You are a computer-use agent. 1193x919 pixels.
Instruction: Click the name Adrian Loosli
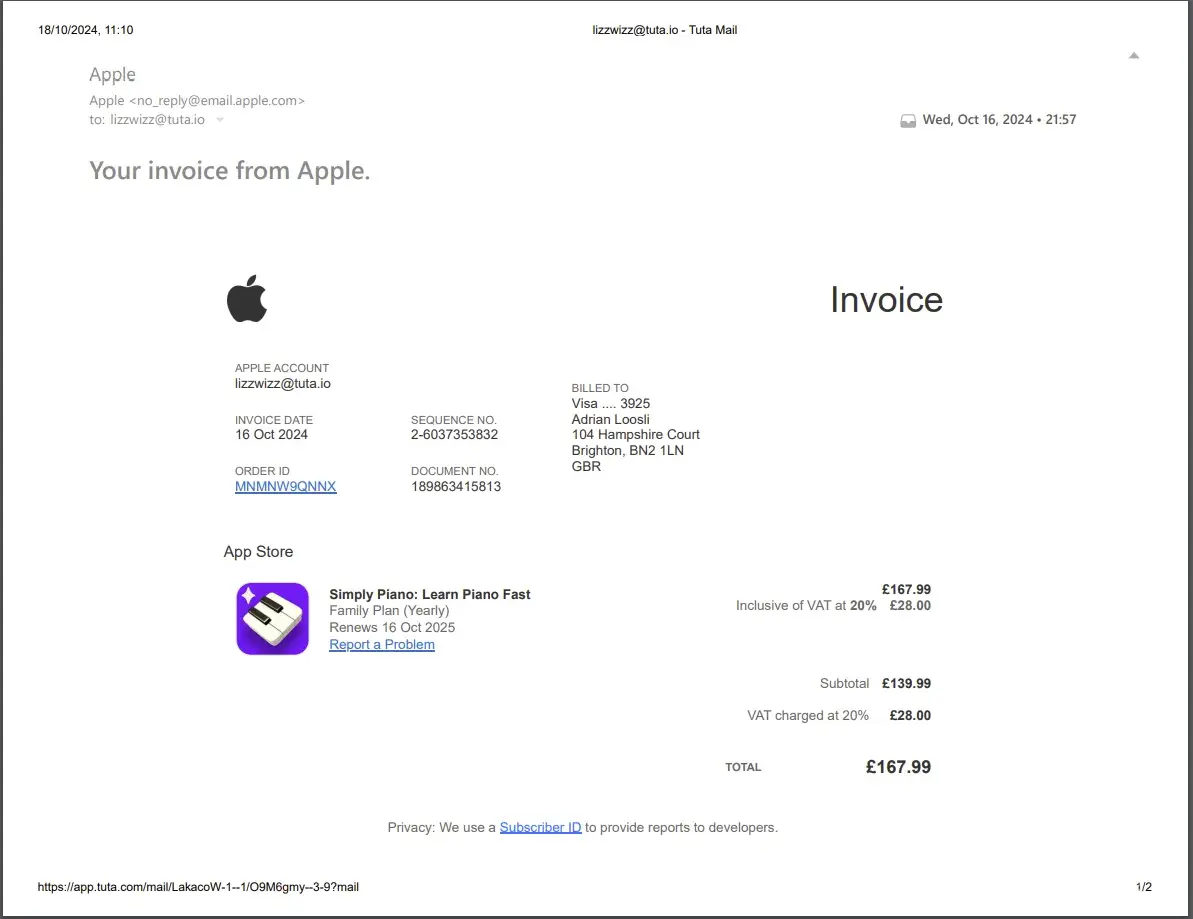click(611, 419)
